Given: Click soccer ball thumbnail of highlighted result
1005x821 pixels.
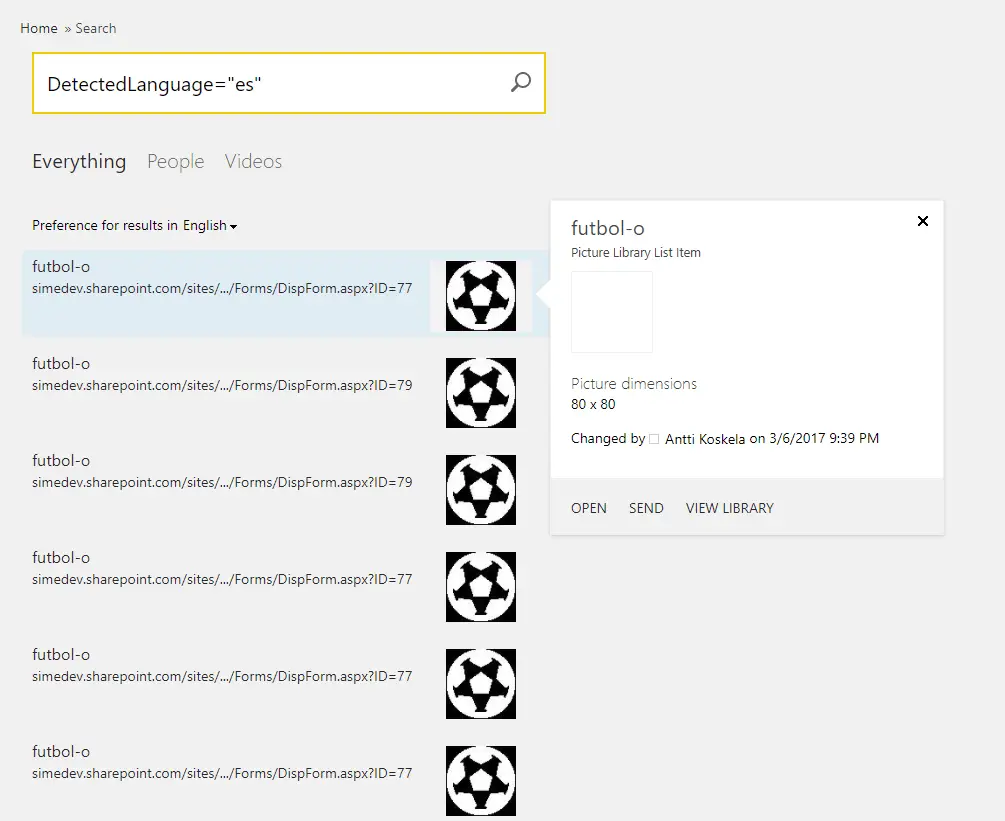Looking at the screenshot, I should [x=481, y=296].
